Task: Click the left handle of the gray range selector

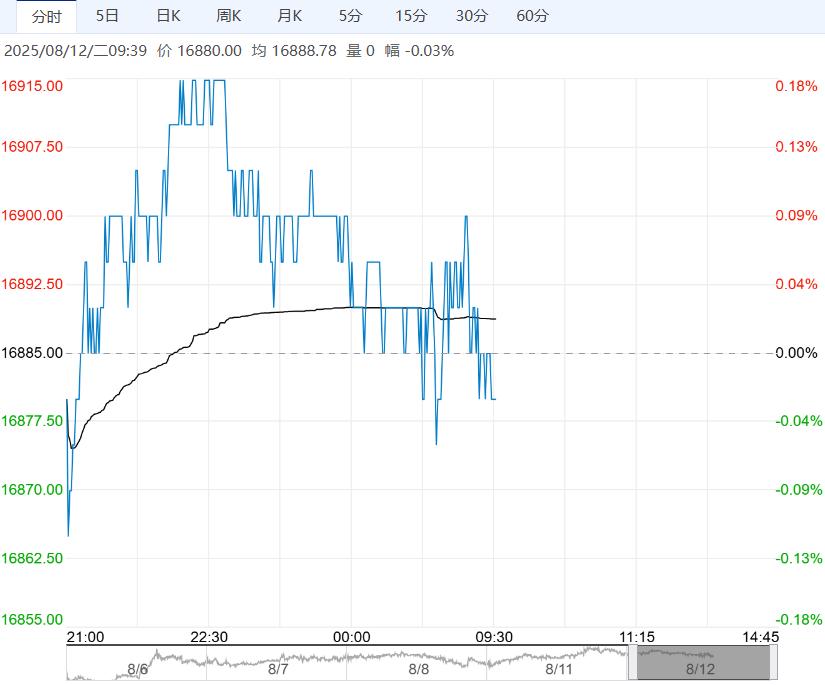Action: (632, 664)
